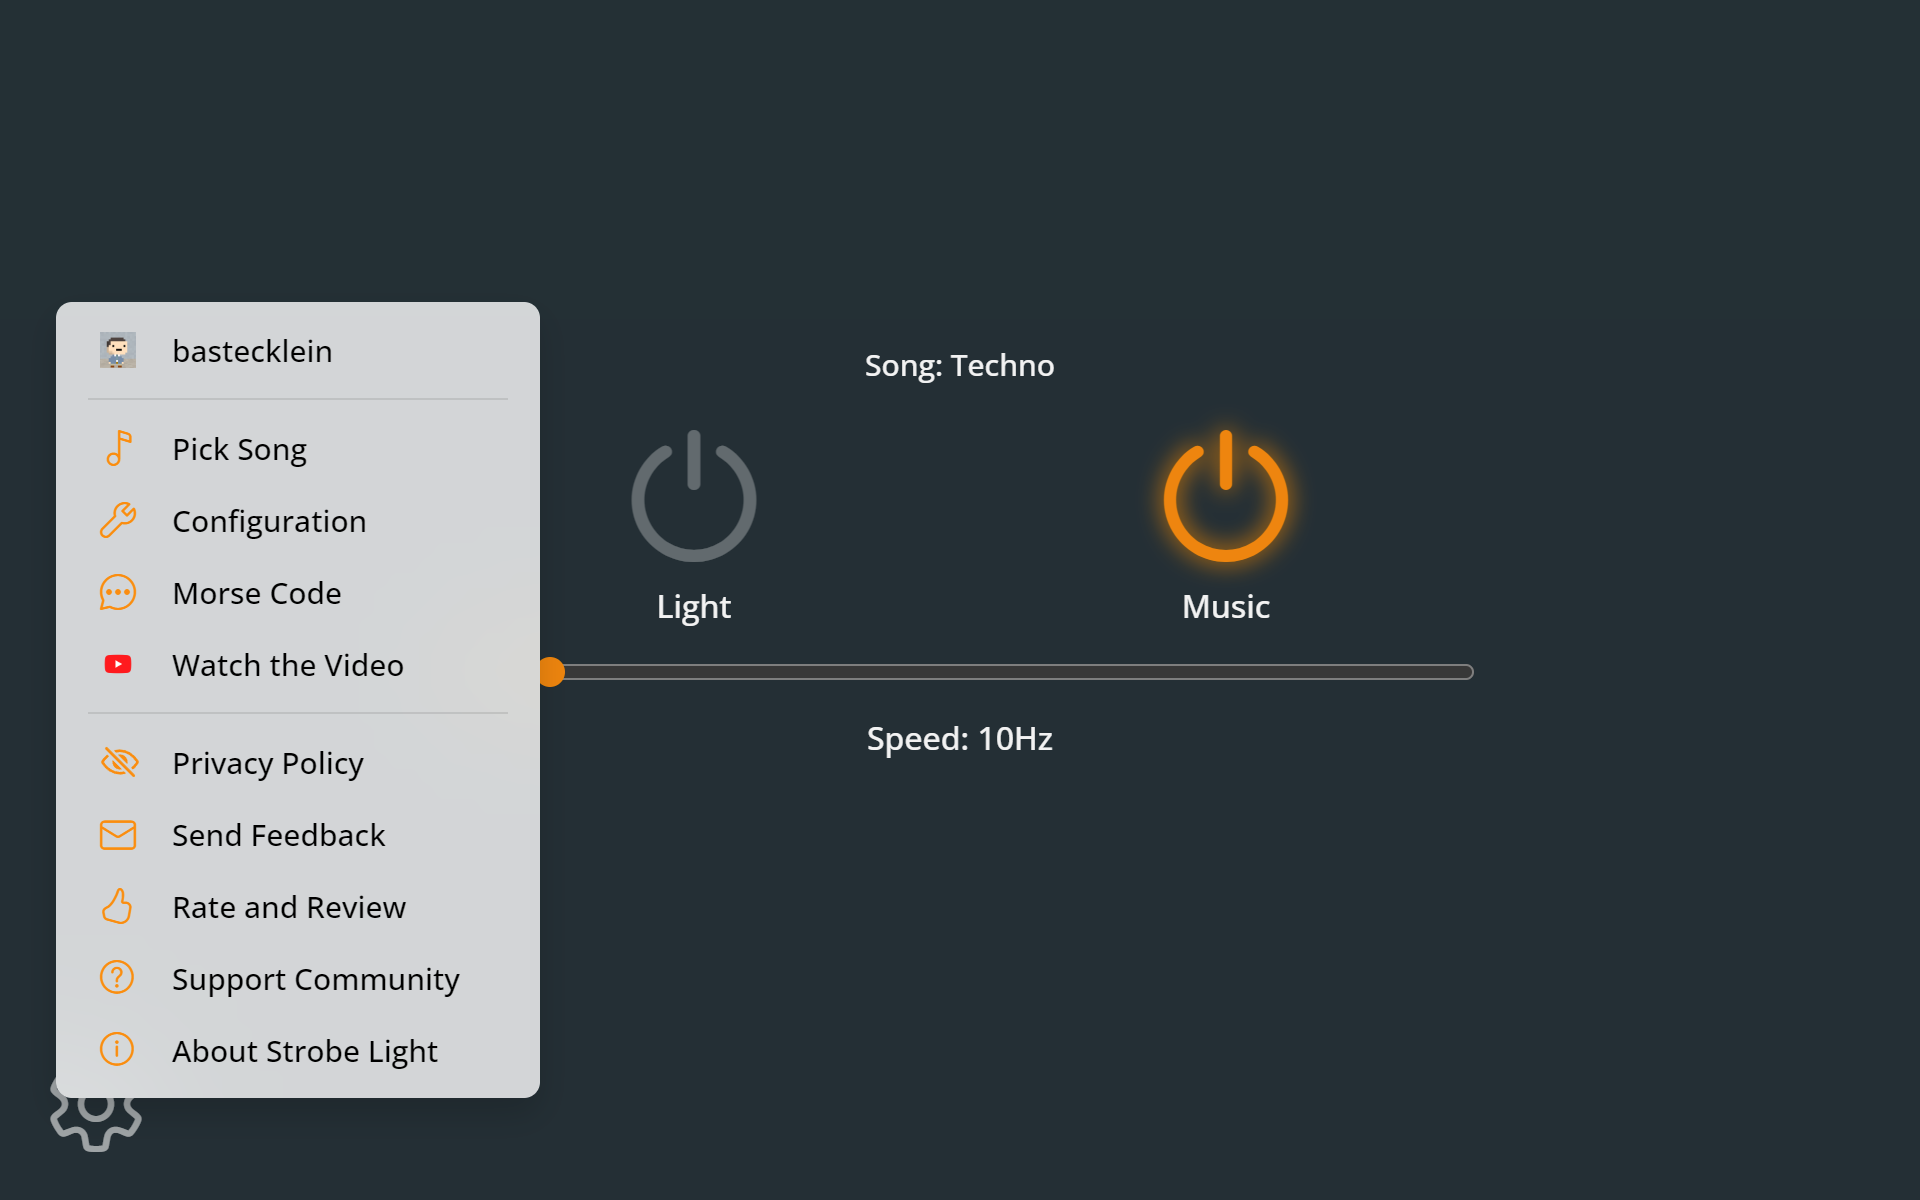Click the question mark icon for Support Community
The height and width of the screenshot is (1200, 1920).
click(x=116, y=978)
